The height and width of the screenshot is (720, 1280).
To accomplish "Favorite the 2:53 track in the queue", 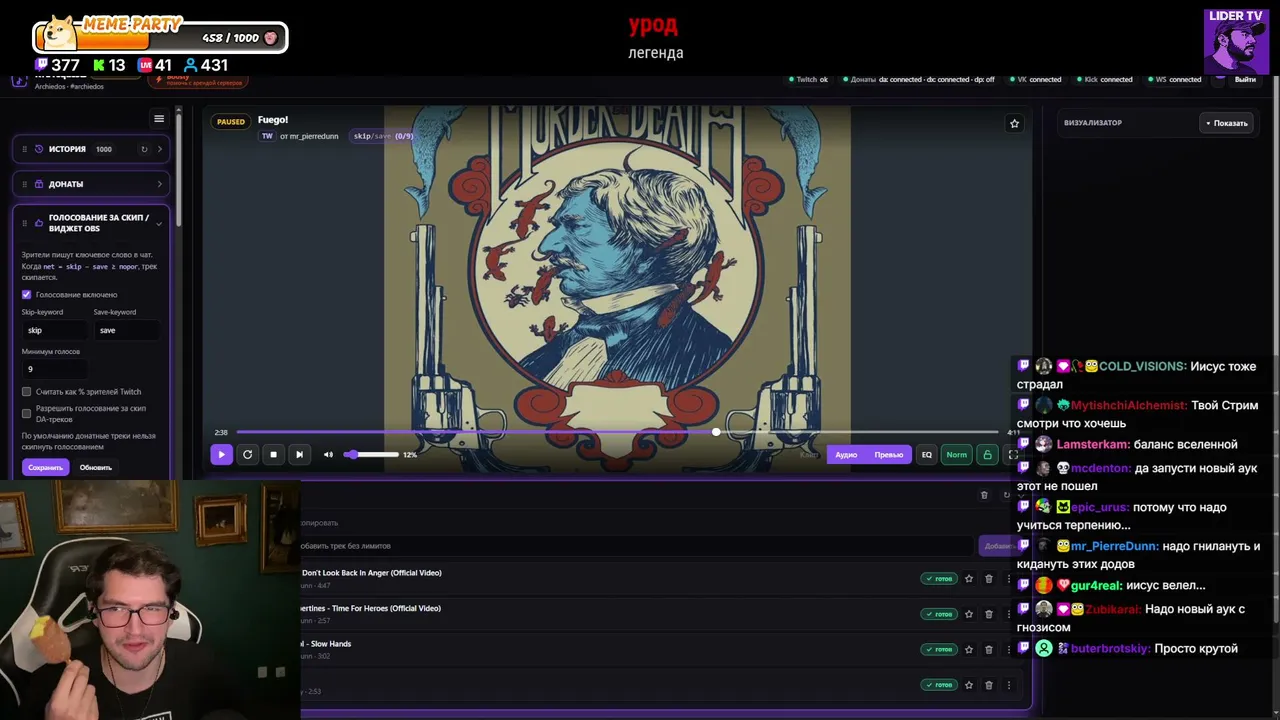I will coord(968,685).
